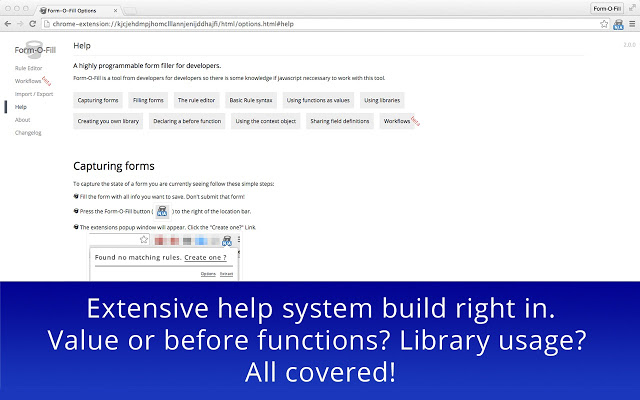Click Form-O-Fill icon in popup screenshot
The image size is (640, 400).
pyautogui.click(x=227, y=241)
